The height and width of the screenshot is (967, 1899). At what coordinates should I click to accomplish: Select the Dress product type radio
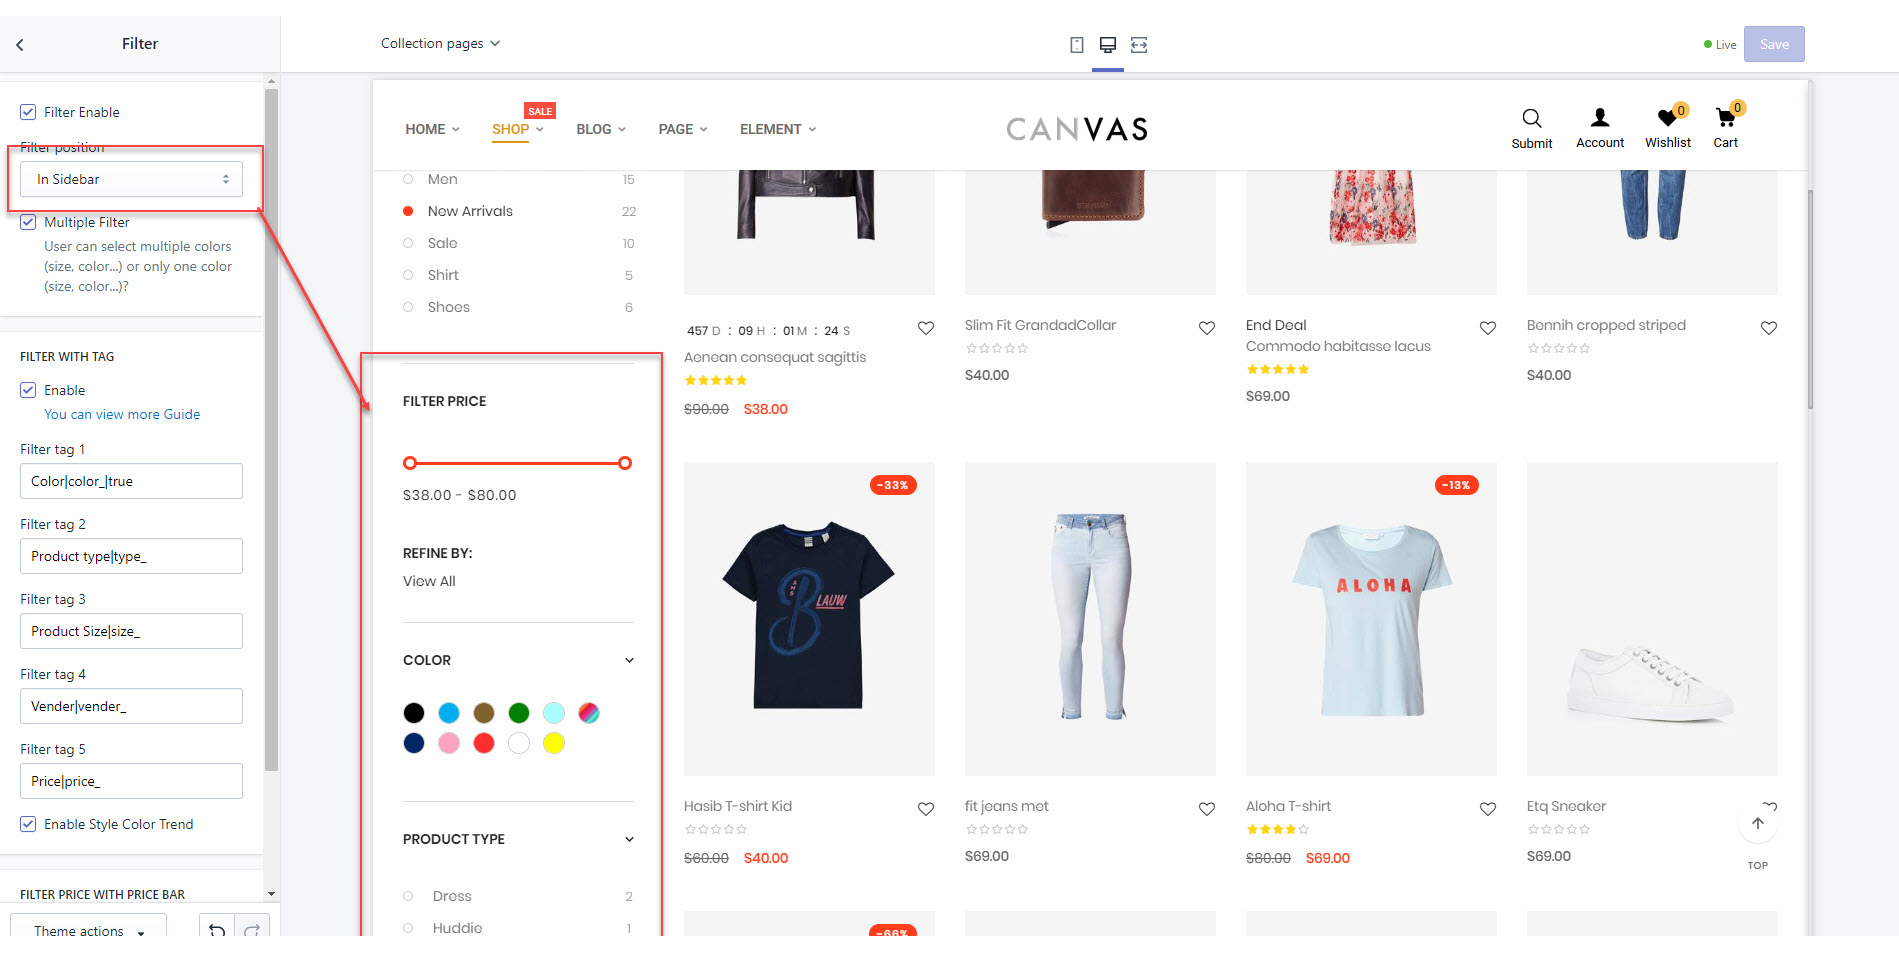pyautogui.click(x=408, y=896)
